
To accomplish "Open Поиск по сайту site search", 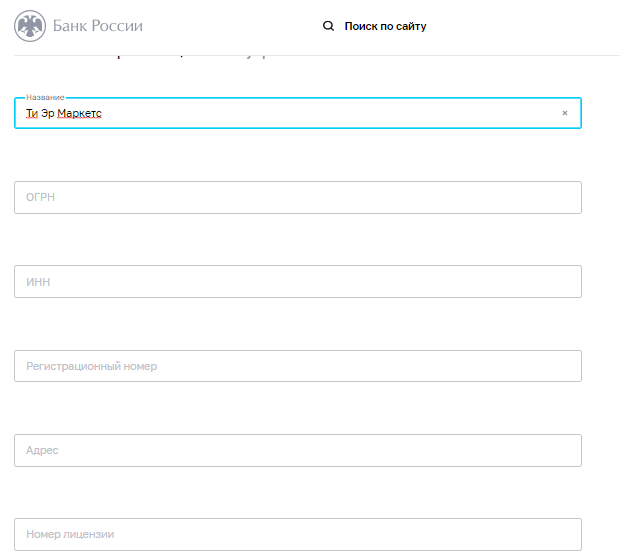I will [385, 26].
